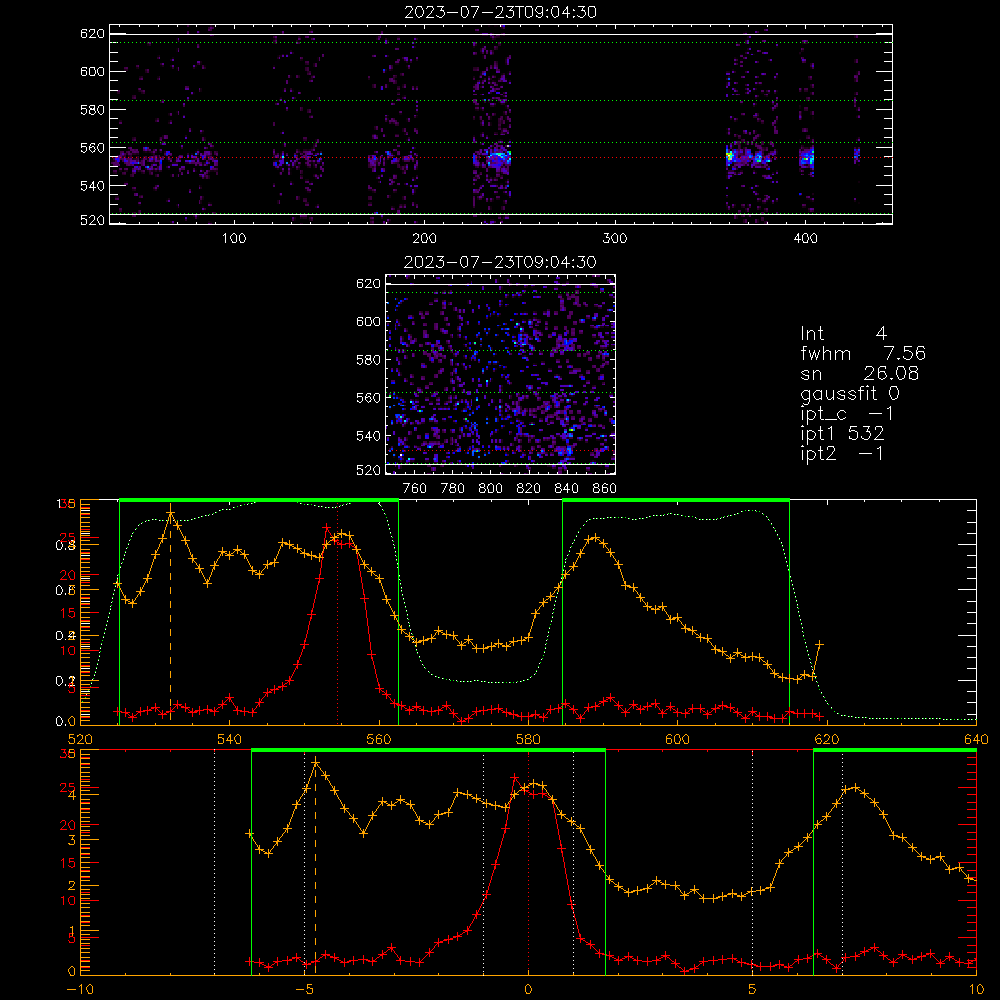Click the 'Int 4' readout text
This screenshot has height=1000, width=1000.
(844, 334)
